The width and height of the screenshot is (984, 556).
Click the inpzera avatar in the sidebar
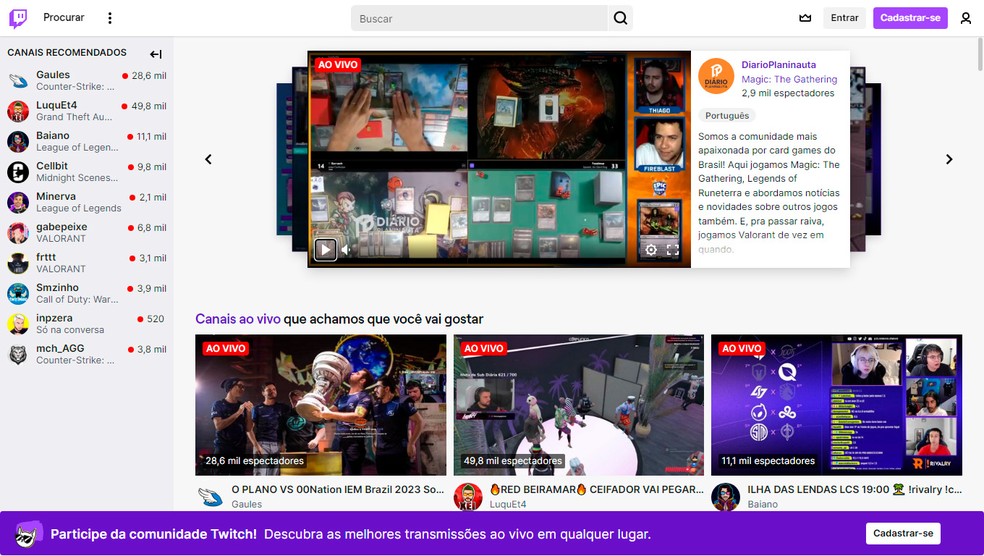(18, 324)
